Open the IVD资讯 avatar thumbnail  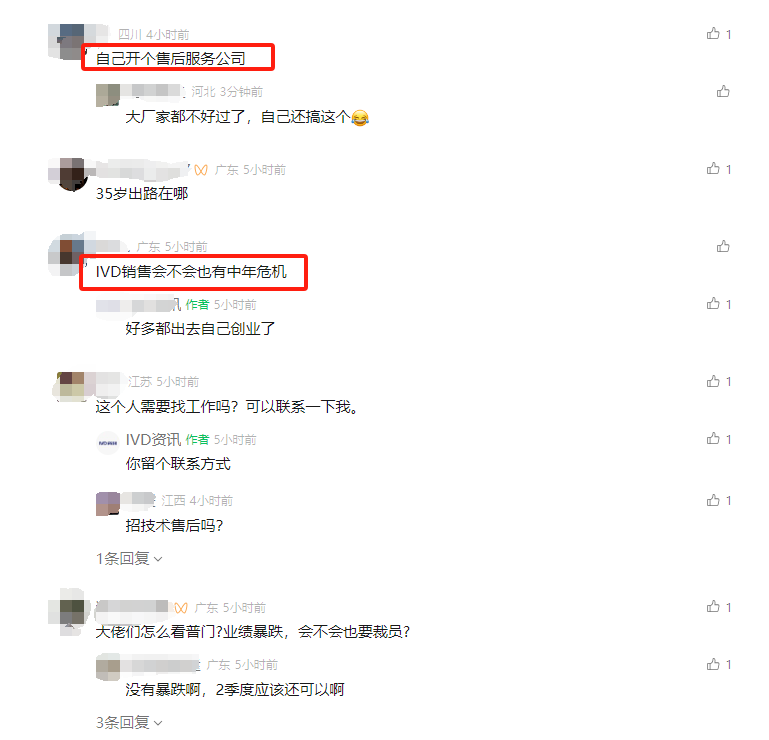(x=108, y=443)
